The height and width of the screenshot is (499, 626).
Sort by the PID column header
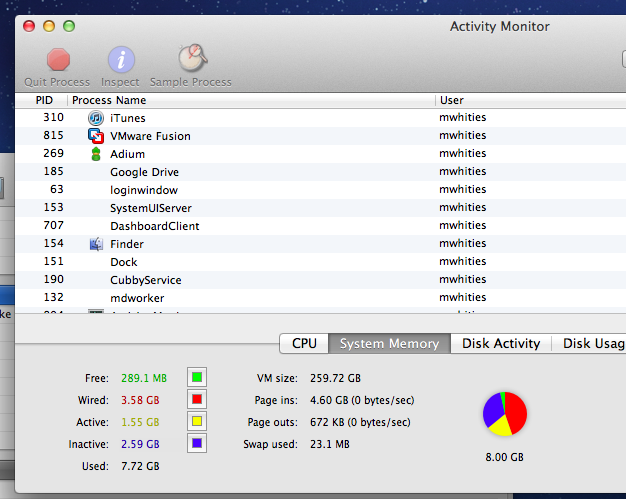point(44,100)
